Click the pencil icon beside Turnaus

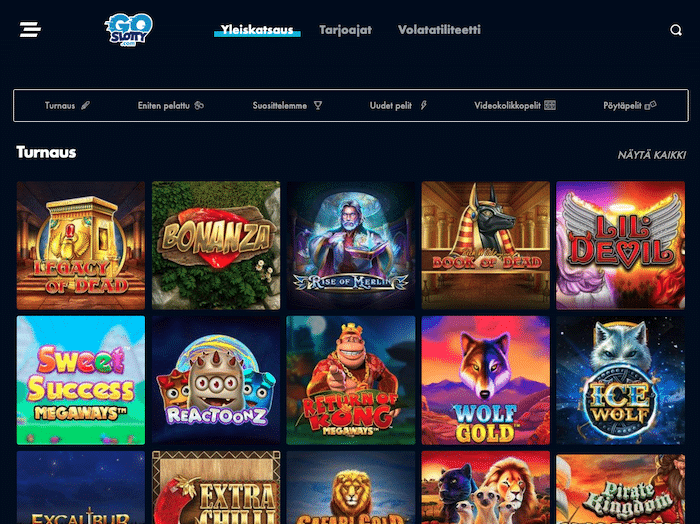[x=85, y=105]
